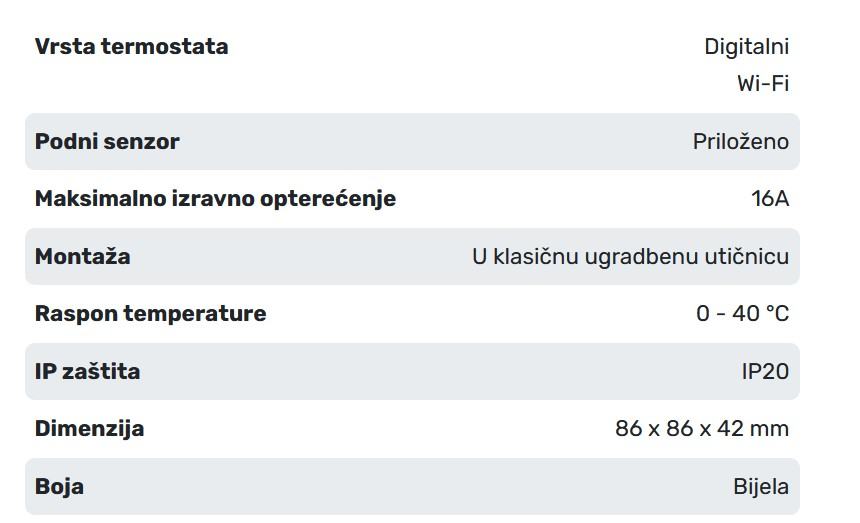Select the '86 x 86 x 42 mm' value

pyautogui.click(x=702, y=429)
